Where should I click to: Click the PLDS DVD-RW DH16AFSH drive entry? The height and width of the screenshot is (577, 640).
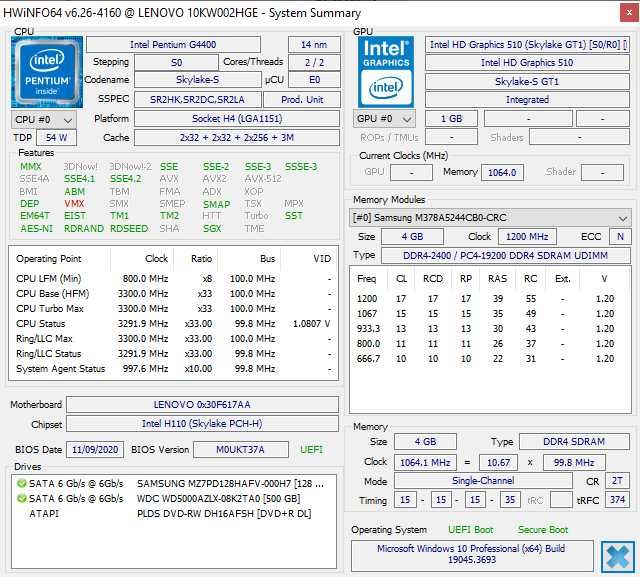click(x=174, y=514)
